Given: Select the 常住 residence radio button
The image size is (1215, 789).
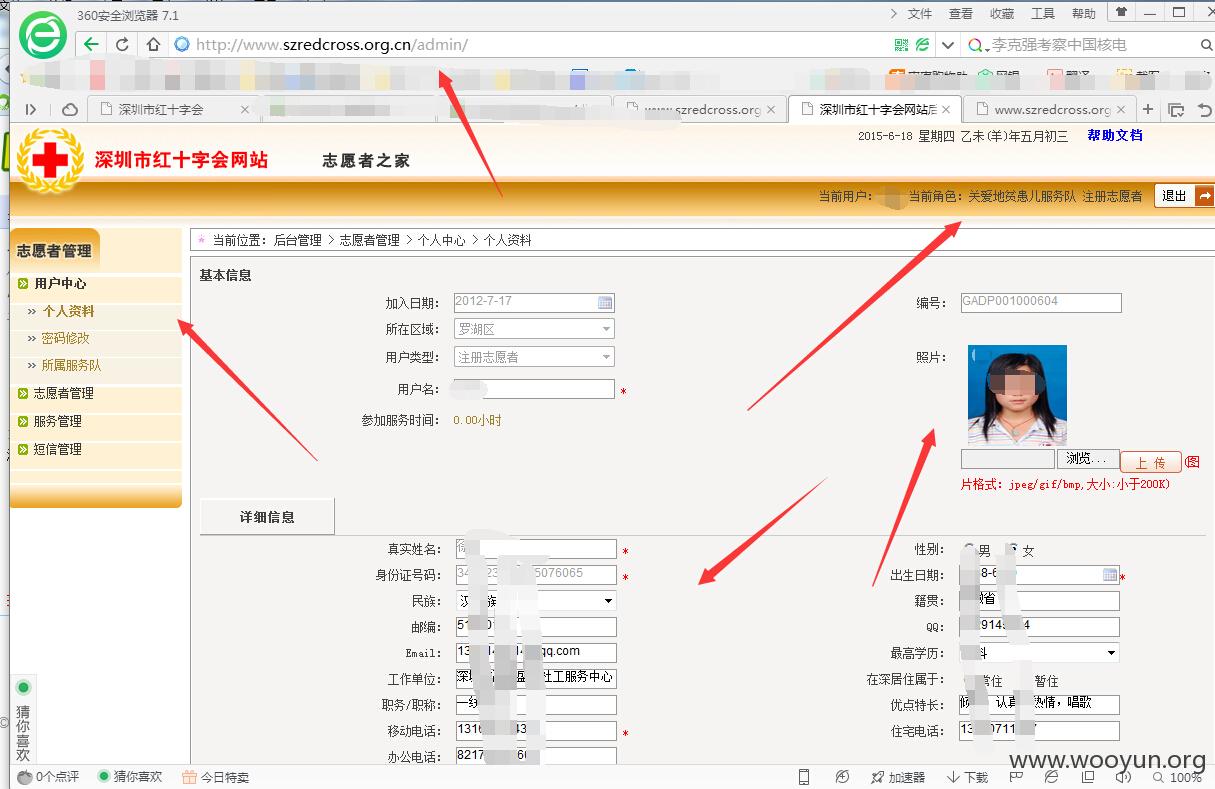Looking at the screenshot, I should pyautogui.click(x=969, y=680).
